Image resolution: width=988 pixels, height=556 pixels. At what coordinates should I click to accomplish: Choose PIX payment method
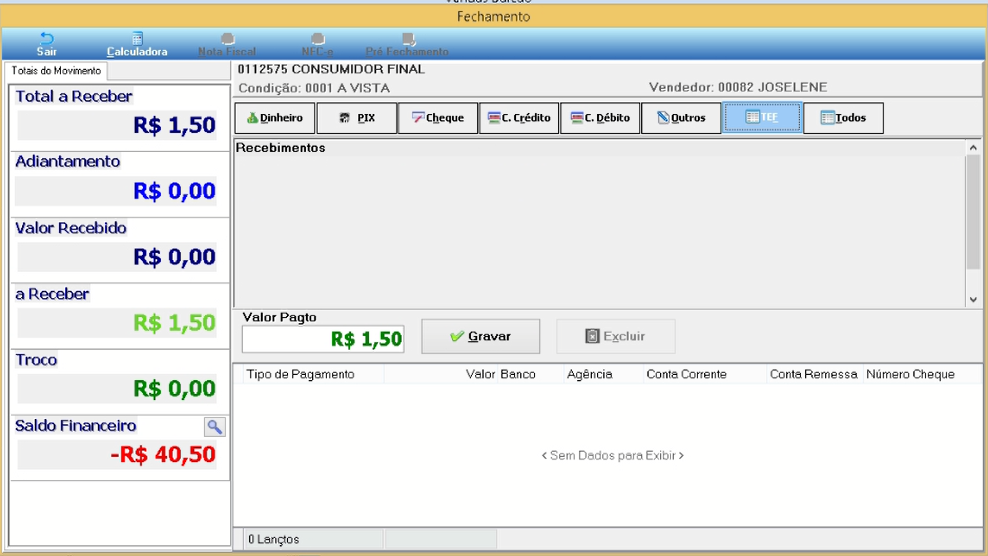tap(357, 118)
